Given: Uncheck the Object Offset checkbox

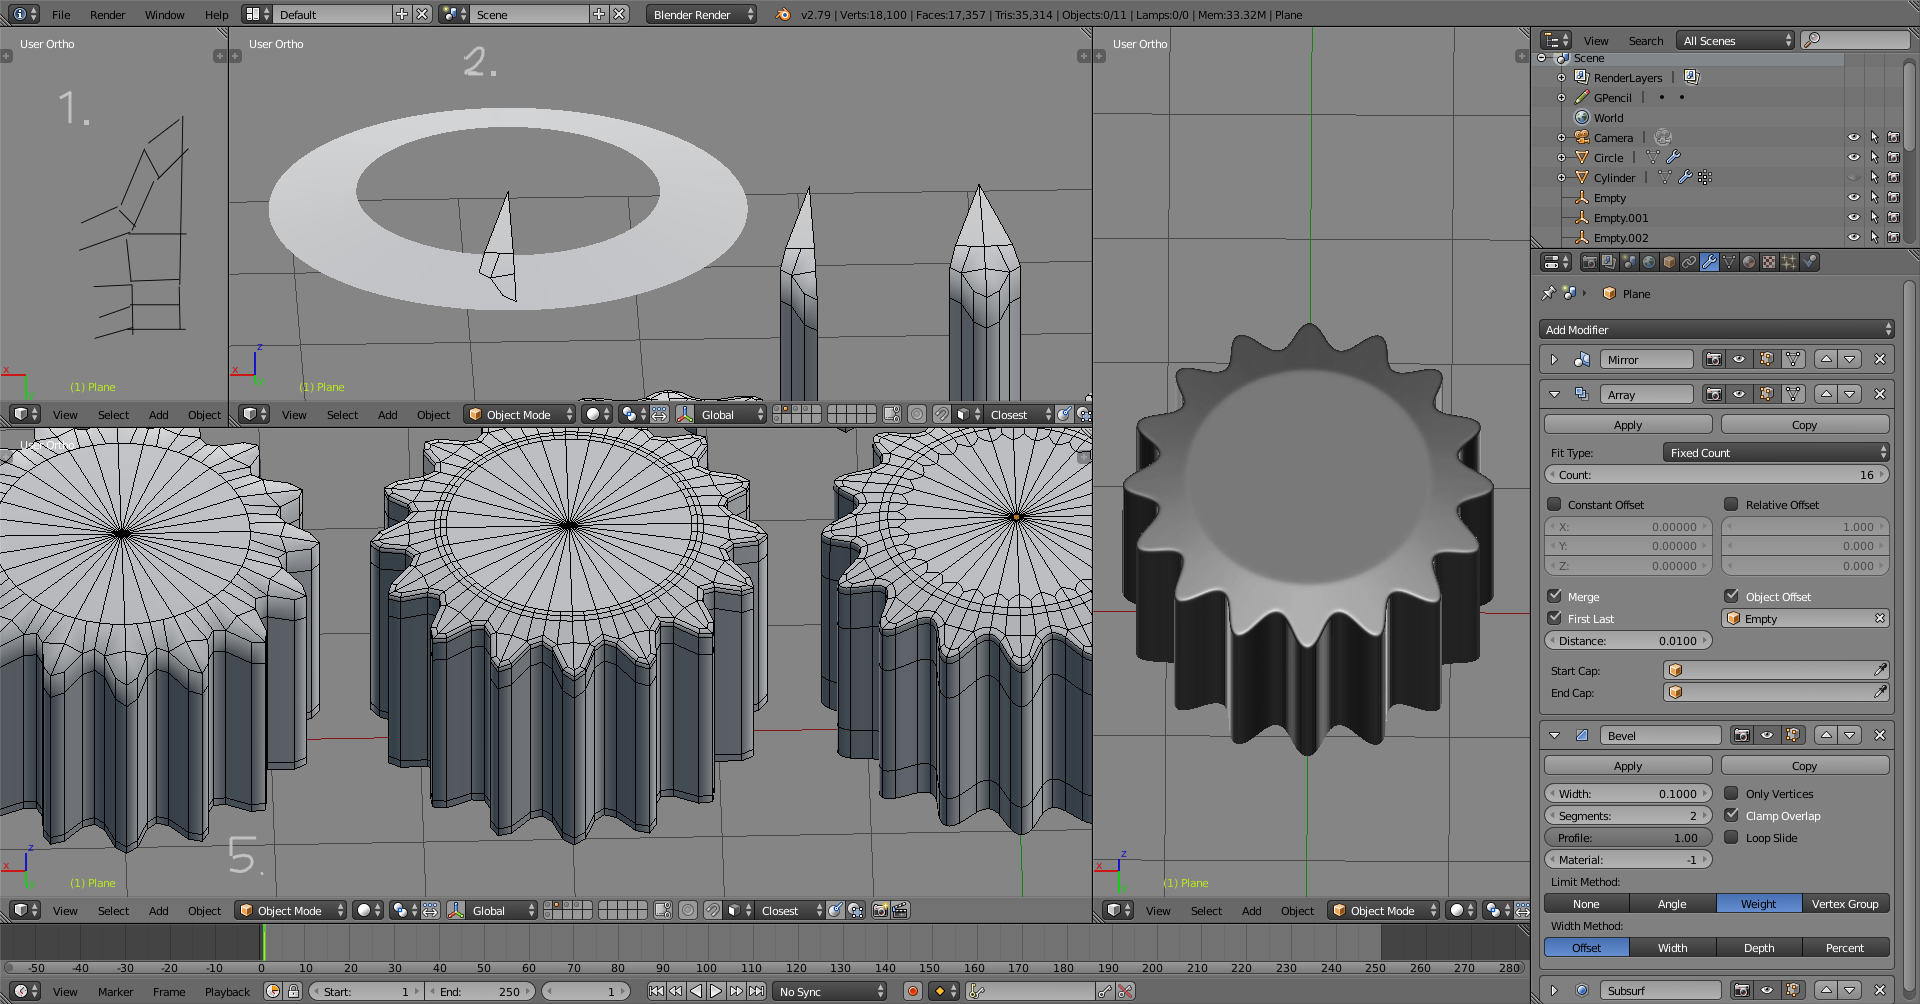Looking at the screenshot, I should click(1731, 596).
